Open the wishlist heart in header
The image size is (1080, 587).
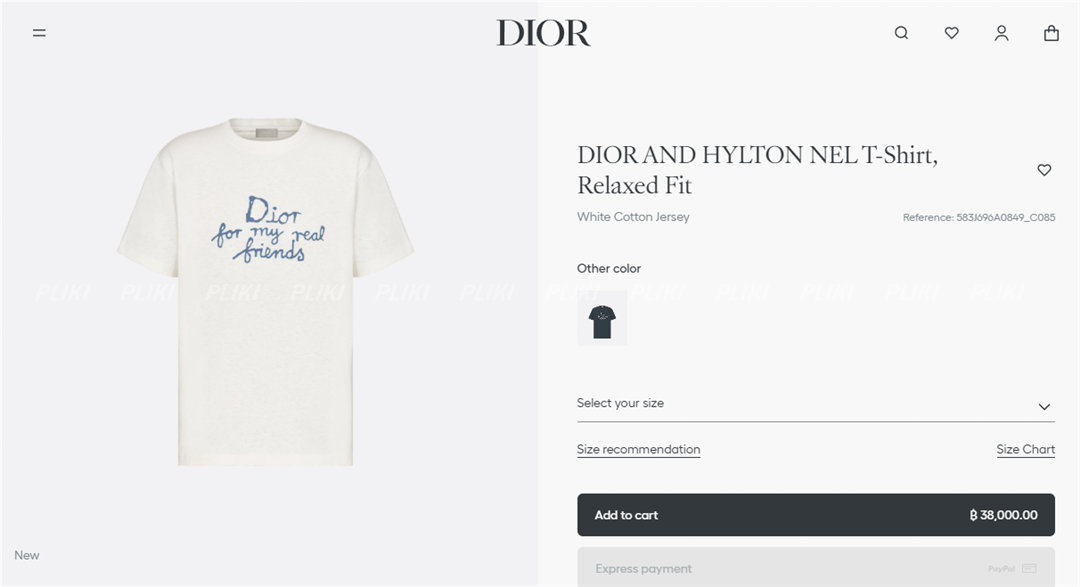tap(951, 32)
